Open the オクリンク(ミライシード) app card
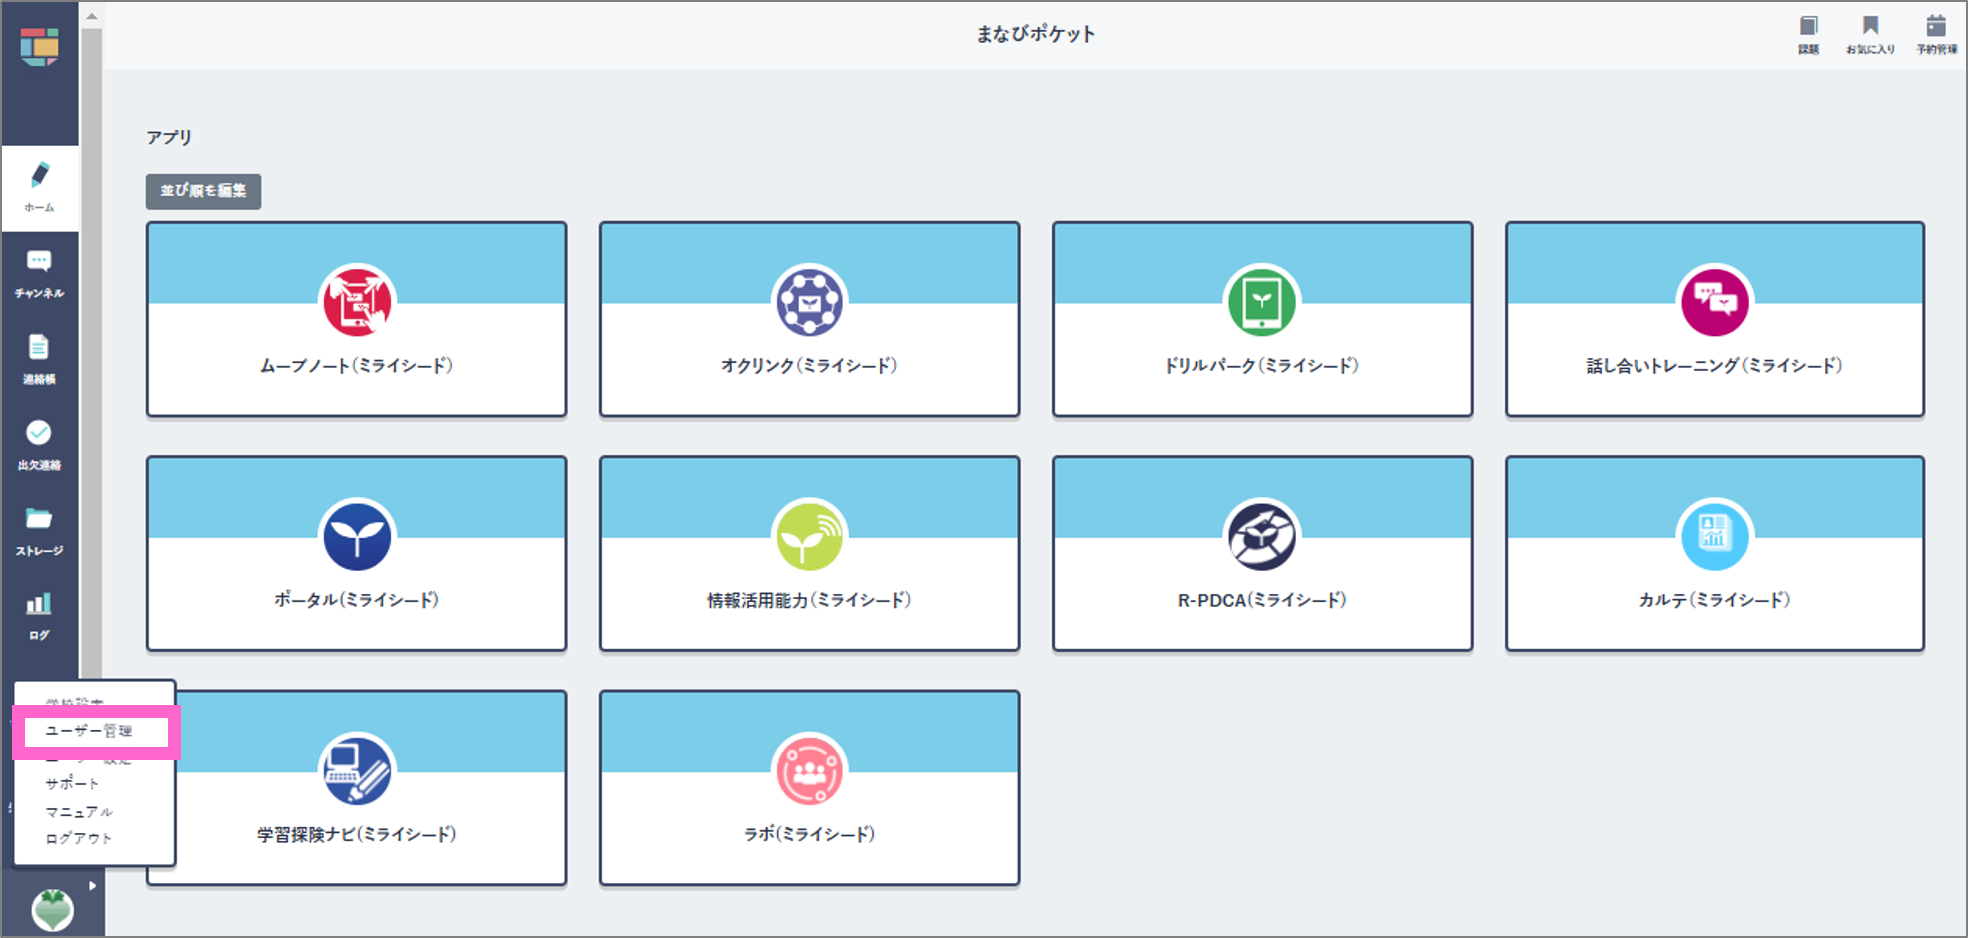 [x=809, y=319]
